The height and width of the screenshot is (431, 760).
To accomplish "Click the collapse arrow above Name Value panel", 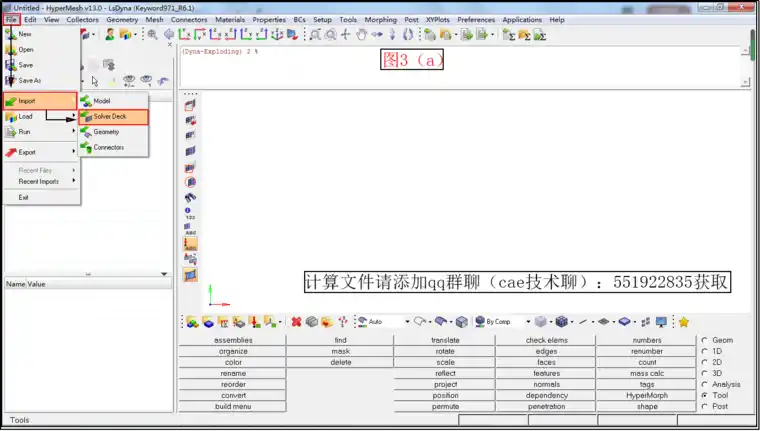I will tap(164, 274).
